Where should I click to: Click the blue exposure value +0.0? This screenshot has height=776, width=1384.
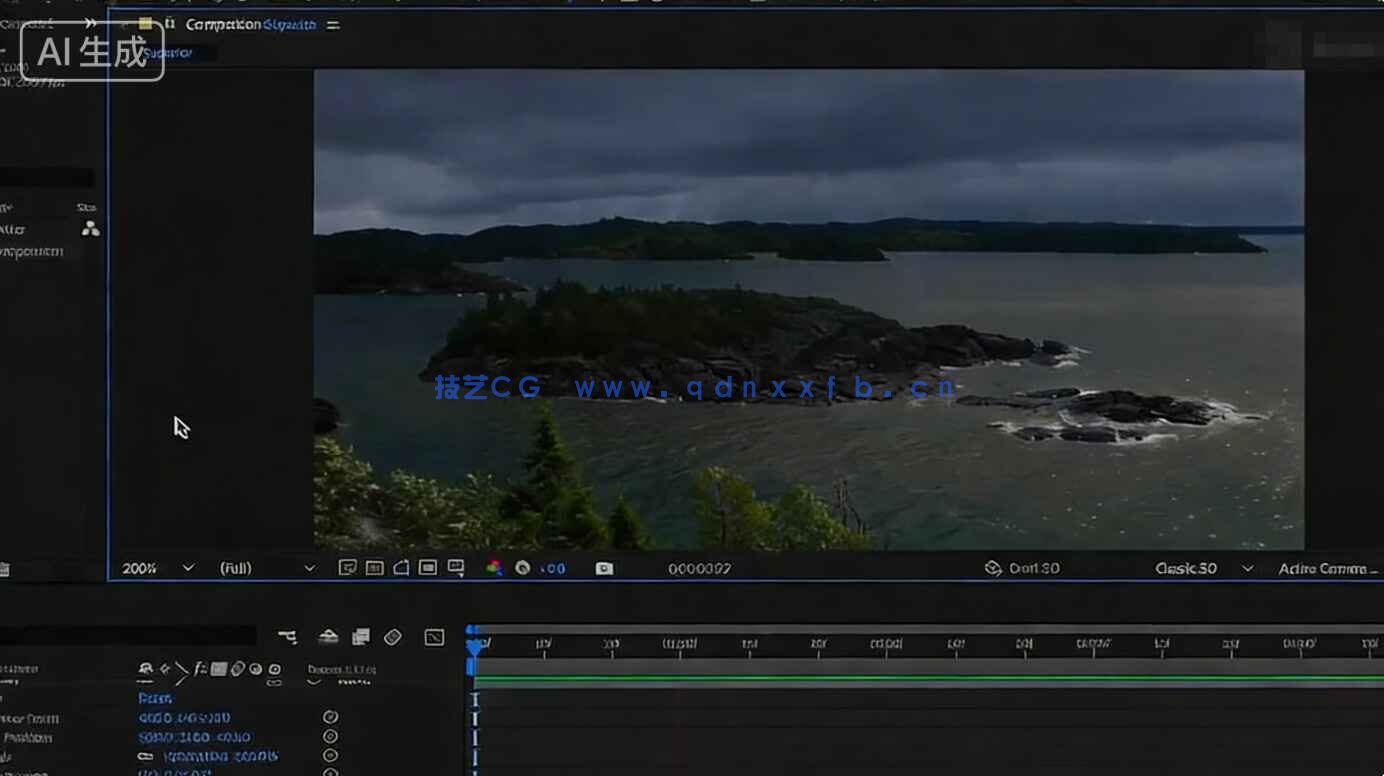click(x=553, y=568)
